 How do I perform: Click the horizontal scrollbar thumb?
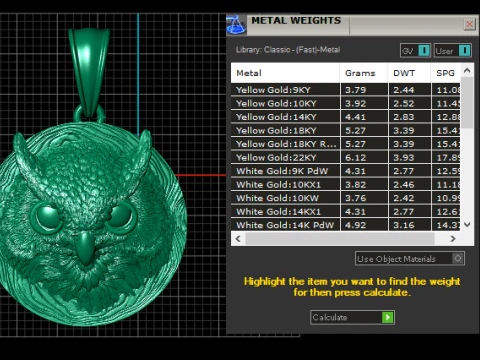click(x=340, y=239)
